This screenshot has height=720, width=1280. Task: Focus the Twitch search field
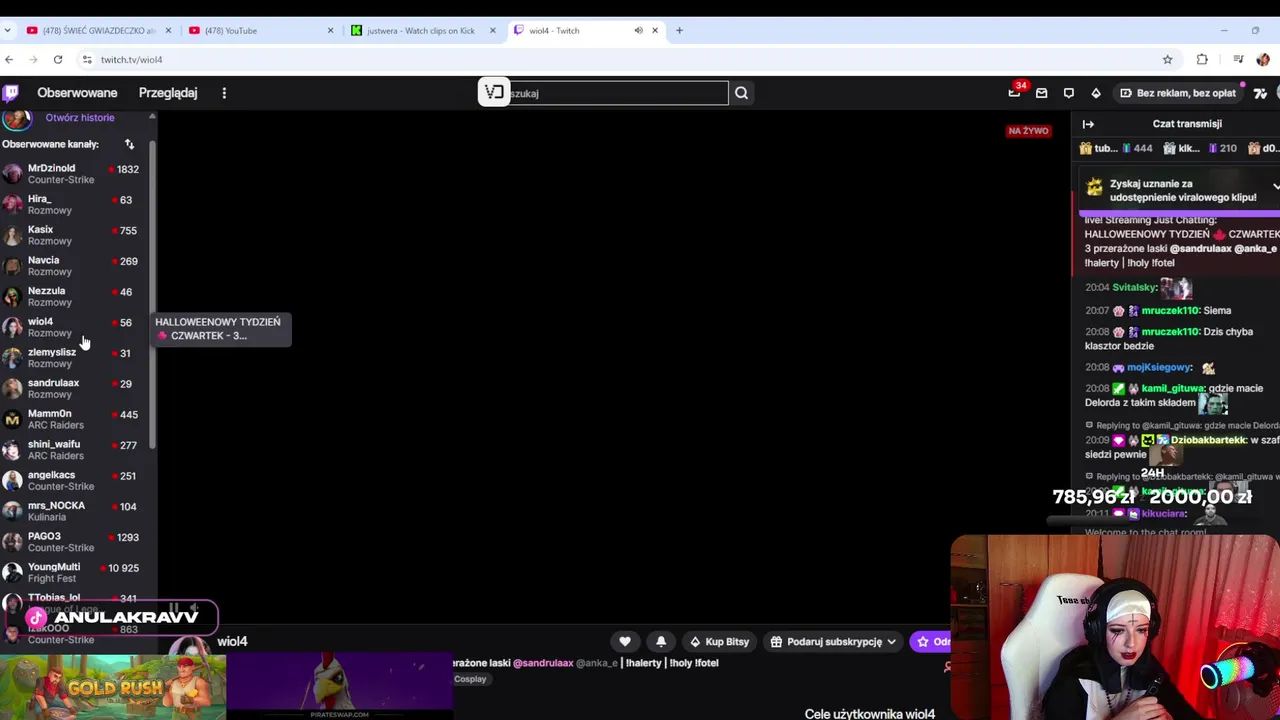click(x=618, y=93)
